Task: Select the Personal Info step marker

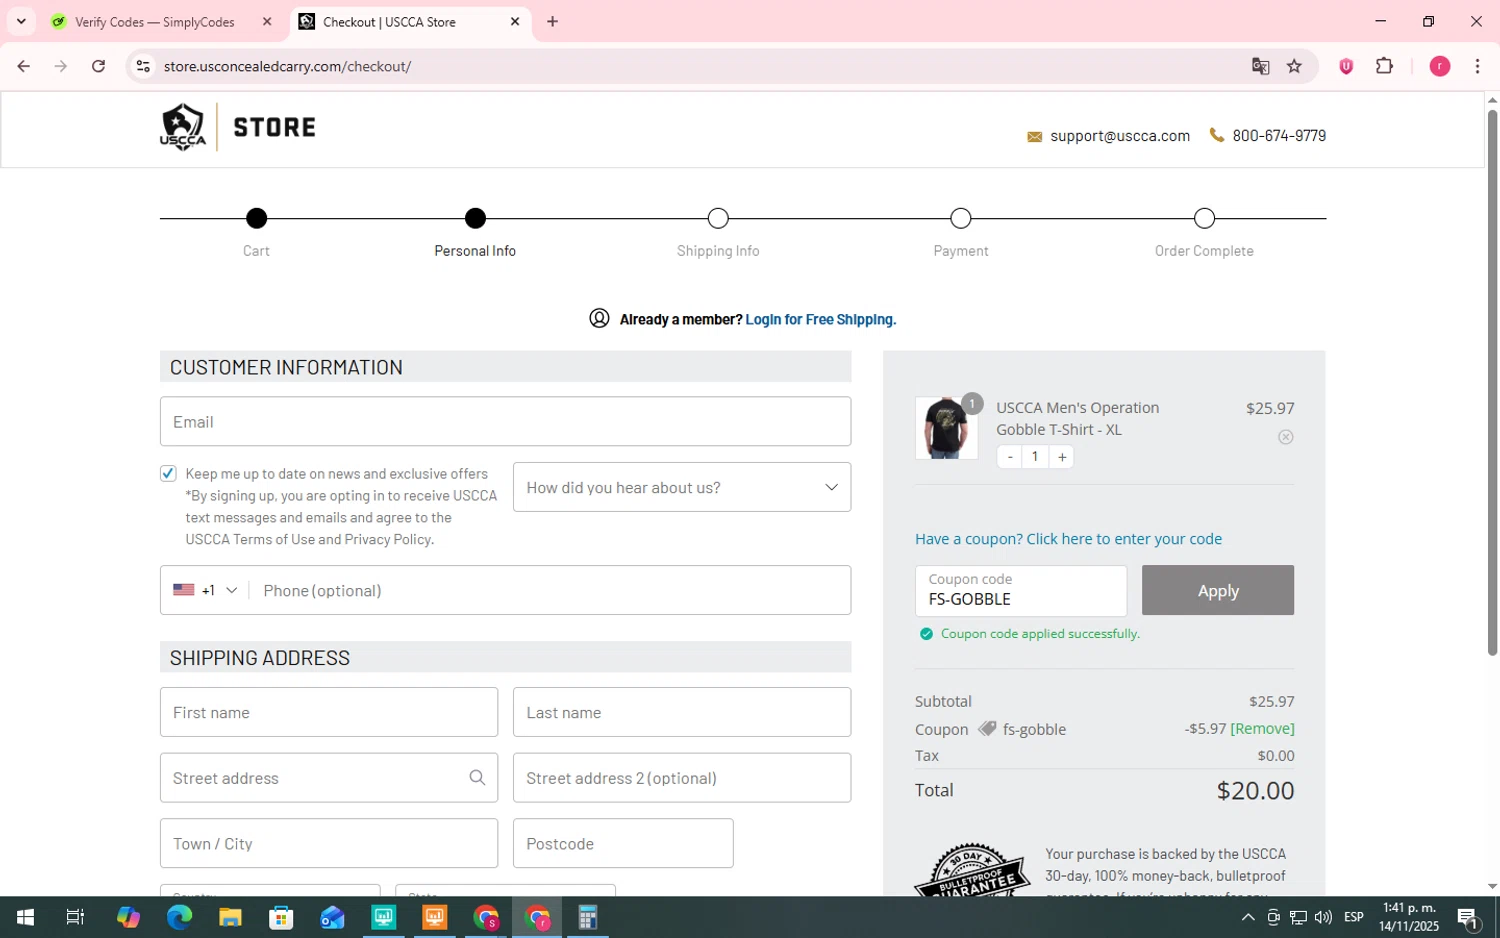Action: (x=475, y=218)
